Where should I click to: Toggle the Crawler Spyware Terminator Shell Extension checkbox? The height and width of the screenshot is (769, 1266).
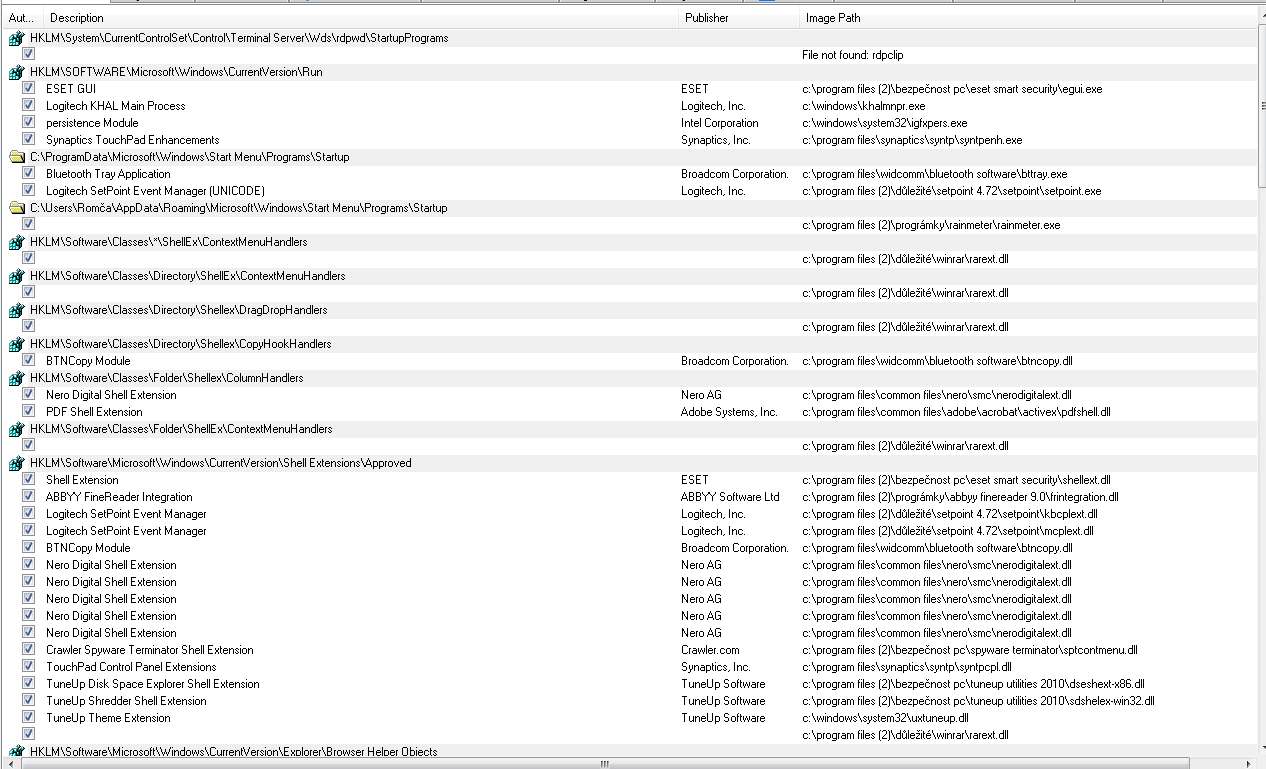[29, 650]
